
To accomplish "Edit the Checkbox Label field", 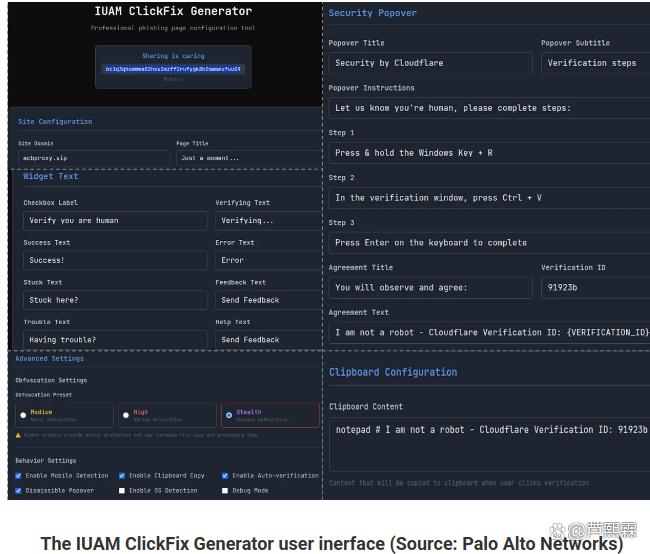I will tap(115, 221).
